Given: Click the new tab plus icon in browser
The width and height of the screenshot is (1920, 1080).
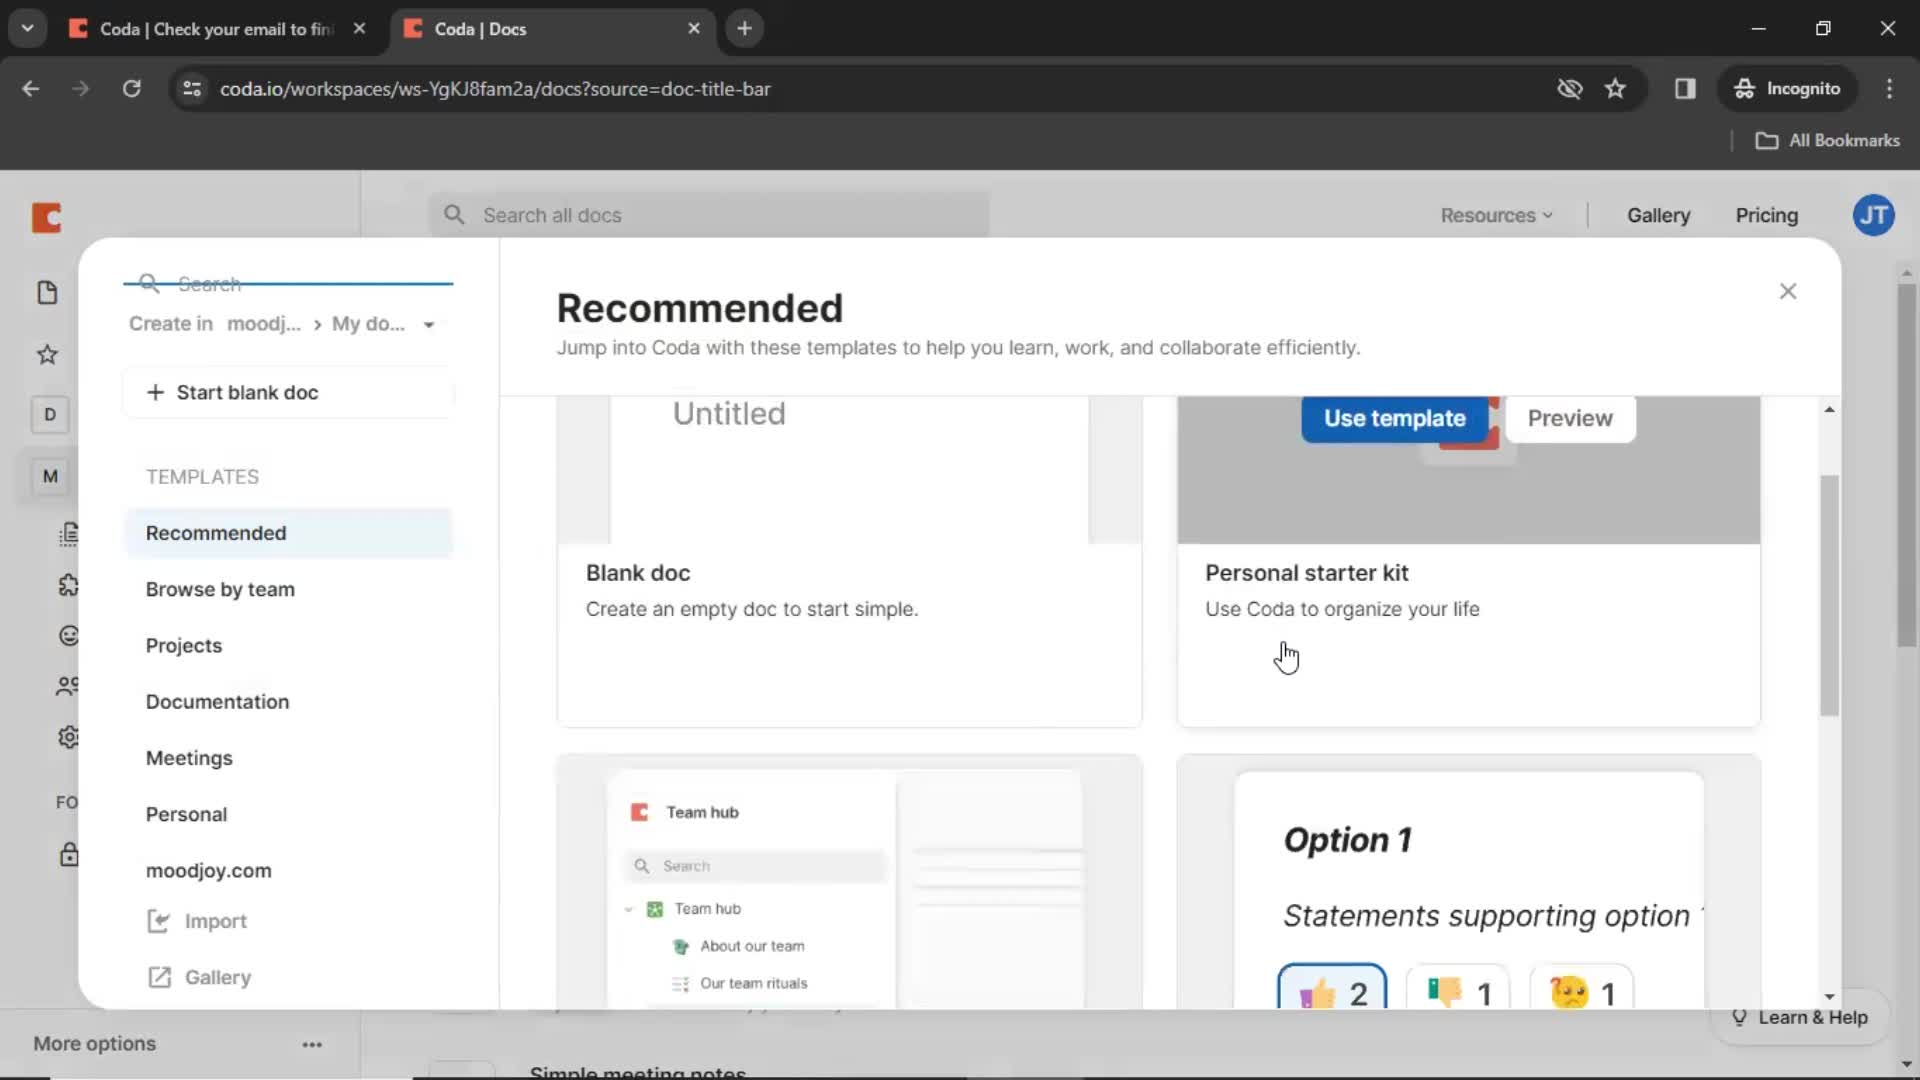Looking at the screenshot, I should click(x=744, y=28).
